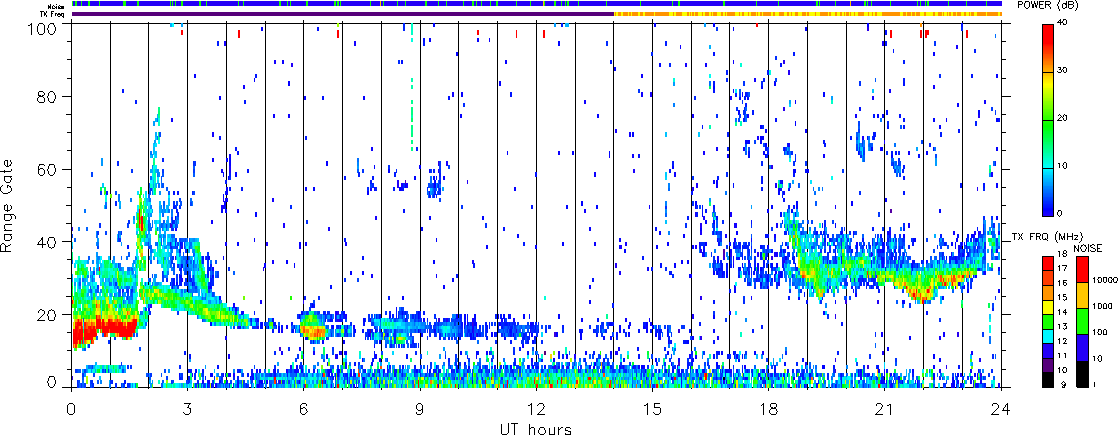
Task: Pick the purple segment of TX FRQ colorbar
Action: [1048, 365]
